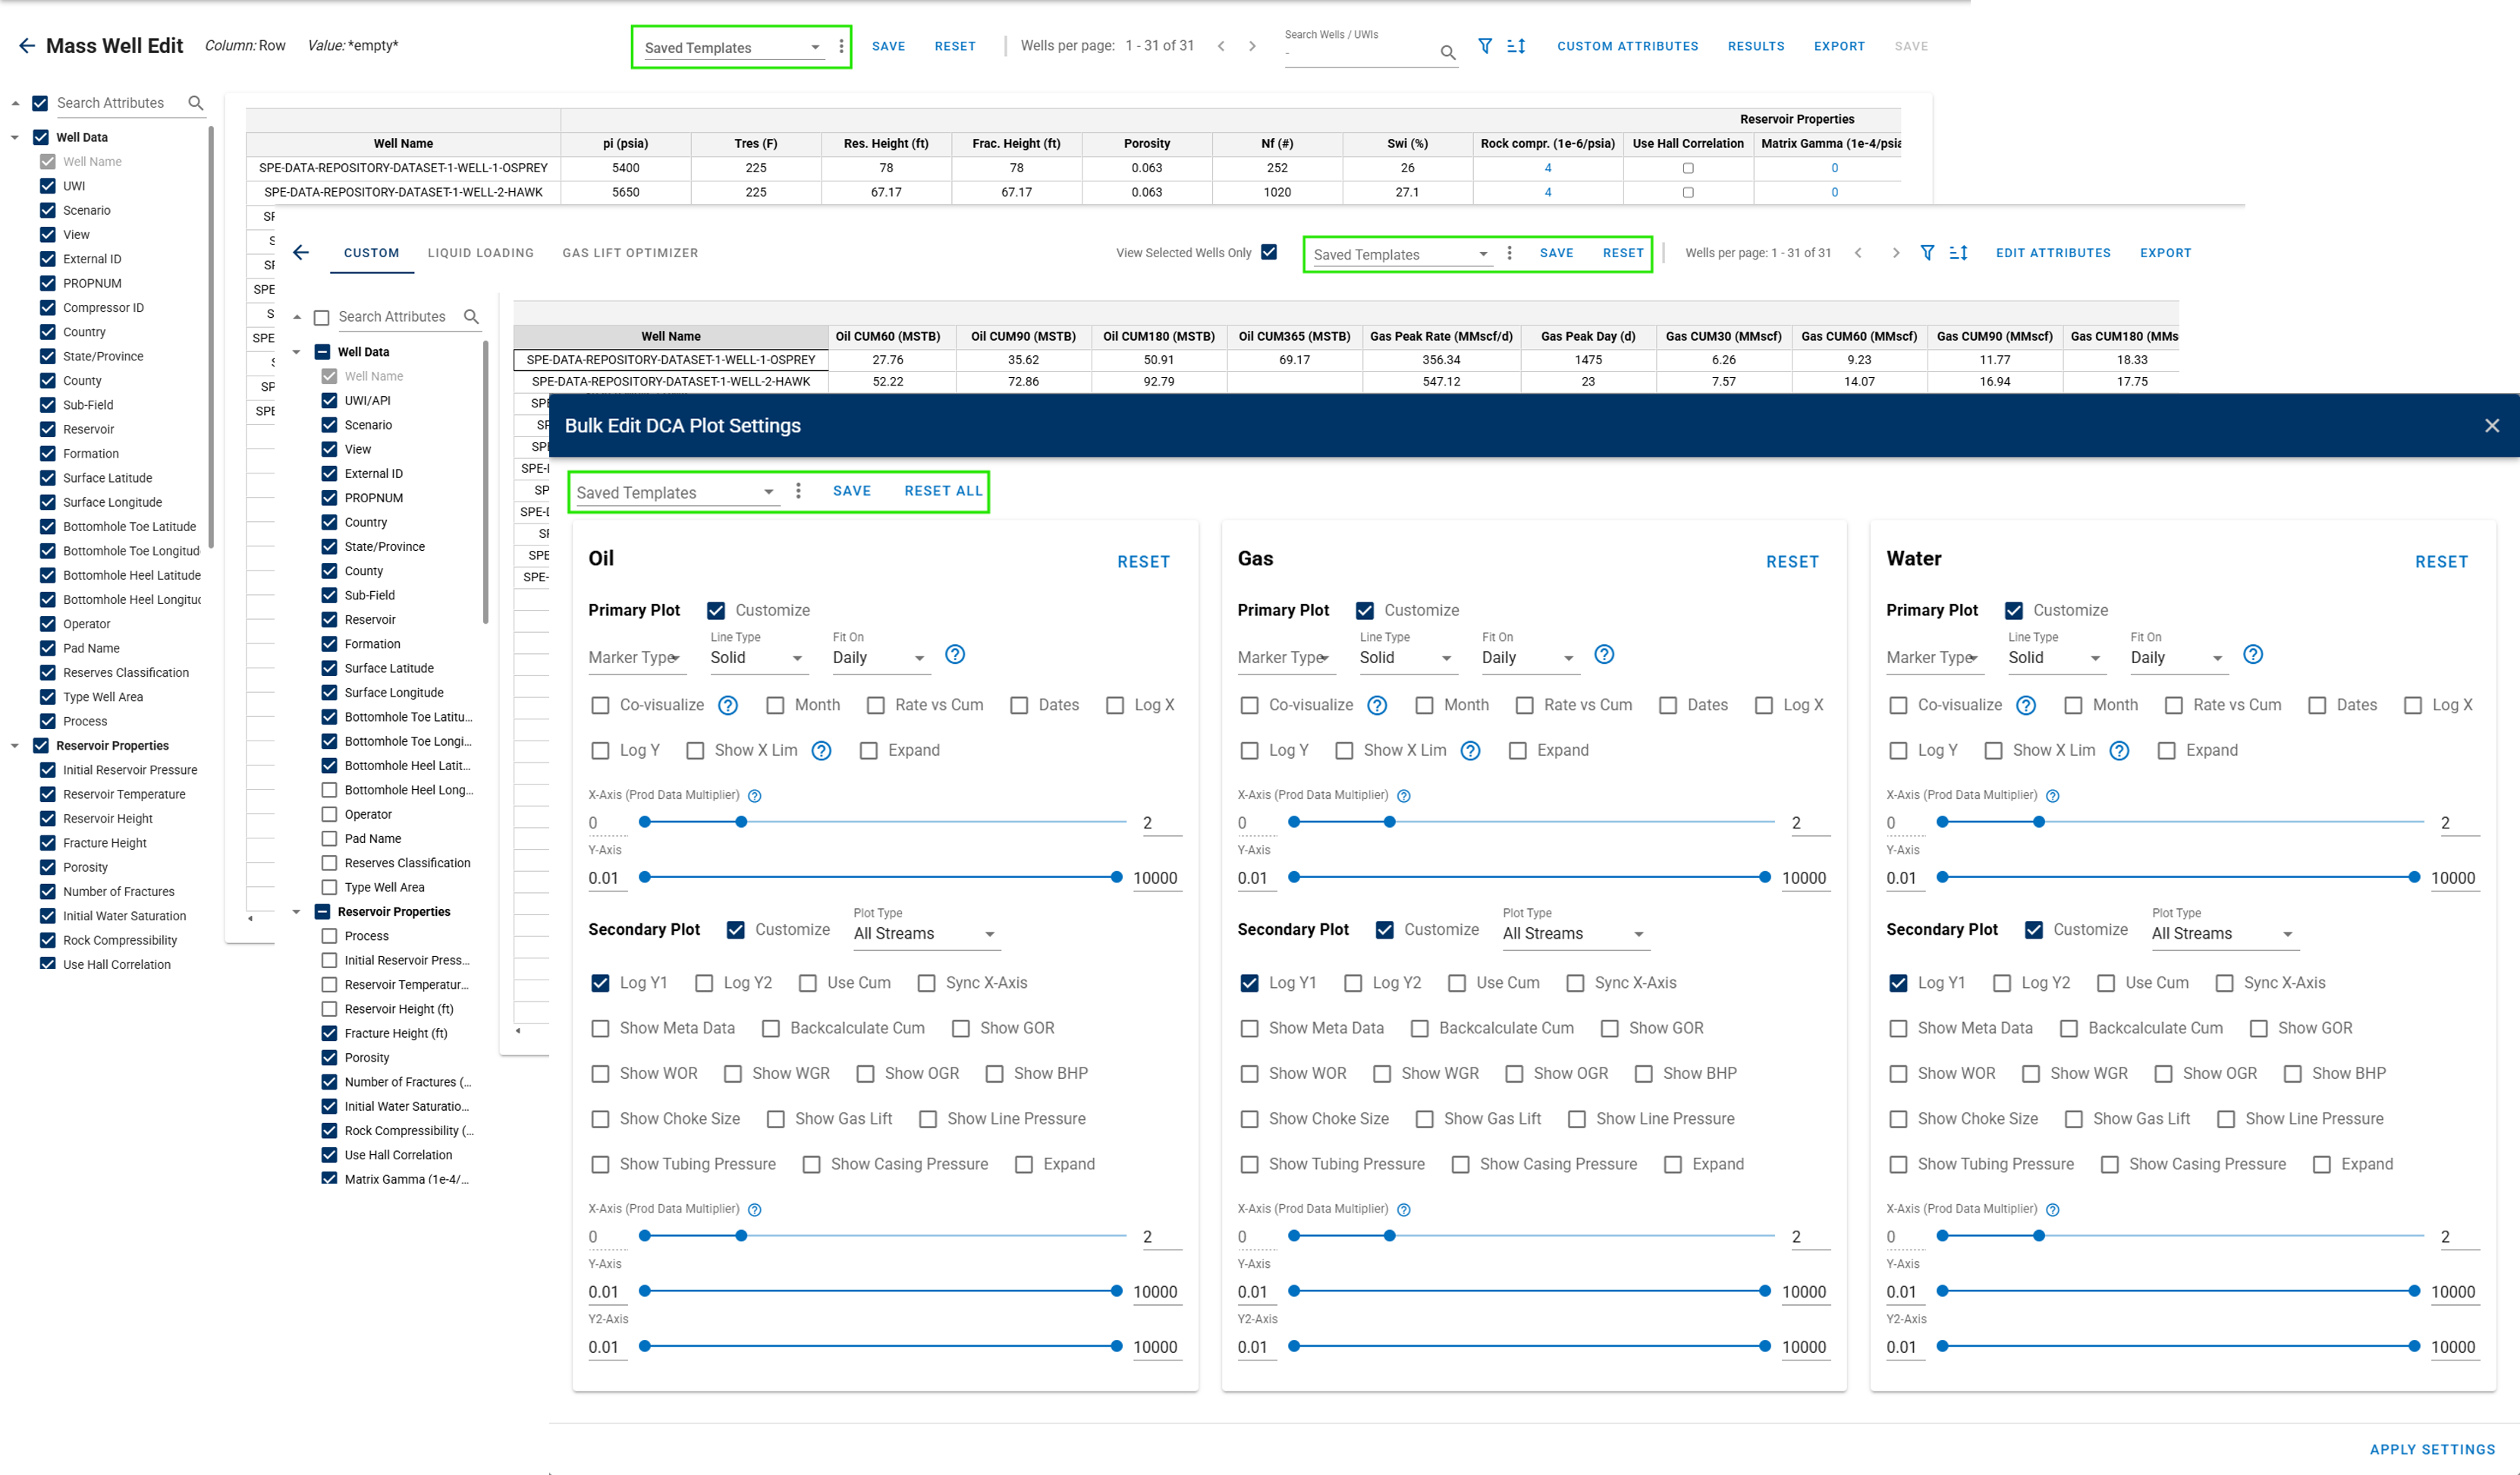Switch to the Gas Lift Optimizer tab
This screenshot has height=1475, width=2520.
point(630,253)
